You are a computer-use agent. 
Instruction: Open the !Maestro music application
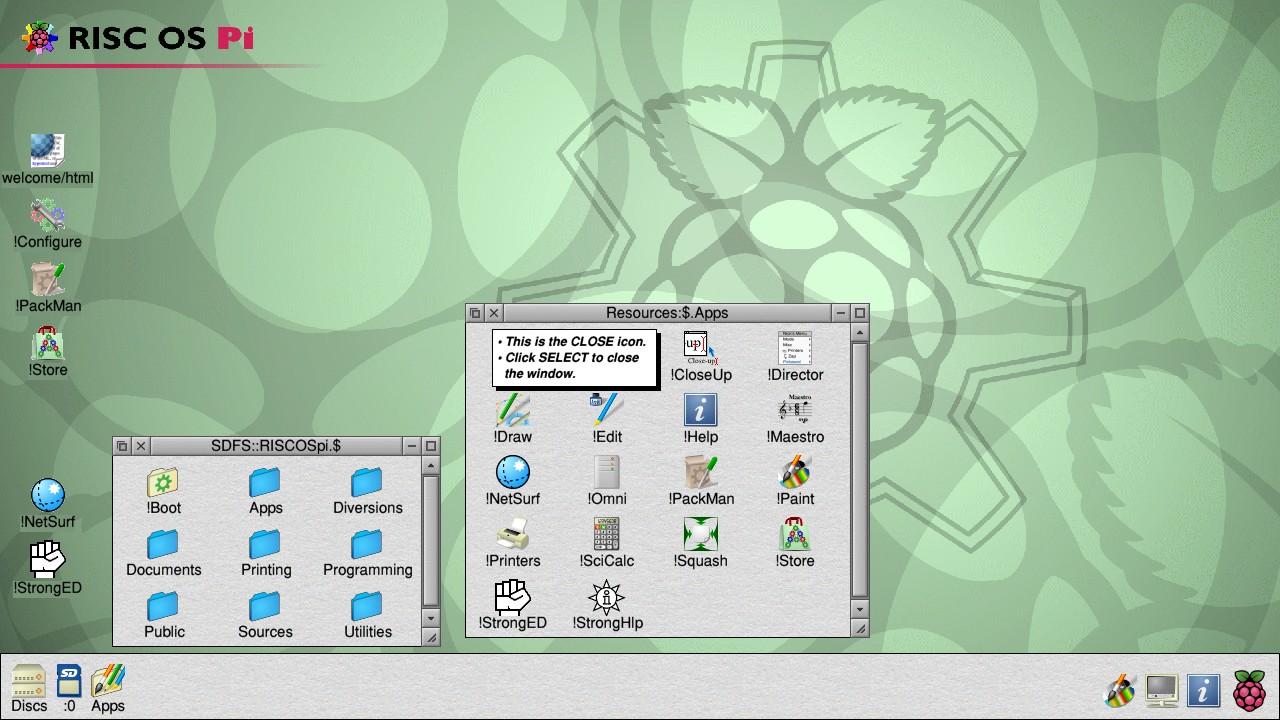pyautogui.click(x=796, y=412)
